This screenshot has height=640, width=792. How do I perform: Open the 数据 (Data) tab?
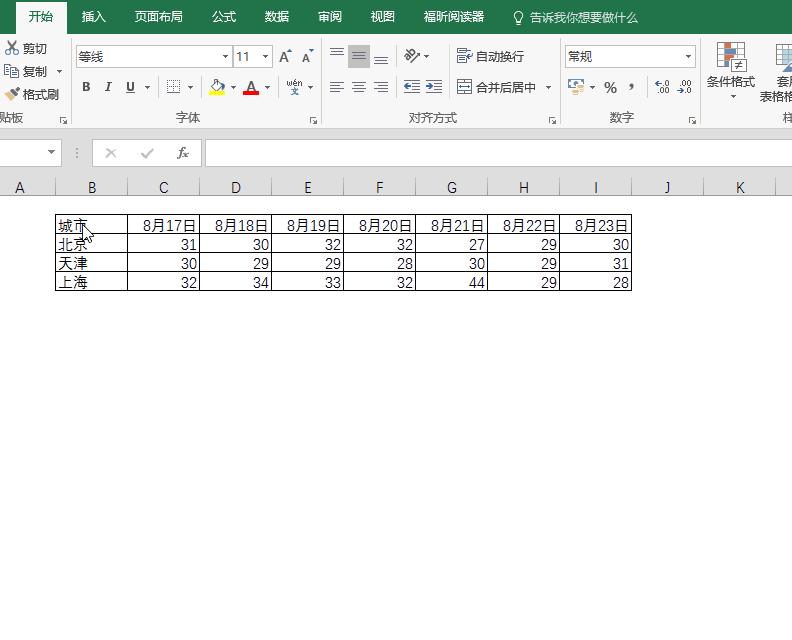[x=277, y=17]
